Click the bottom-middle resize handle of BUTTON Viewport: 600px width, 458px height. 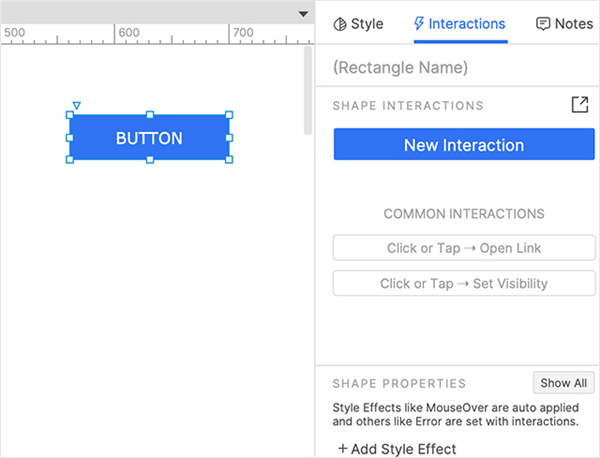click(x=150, y=160)
